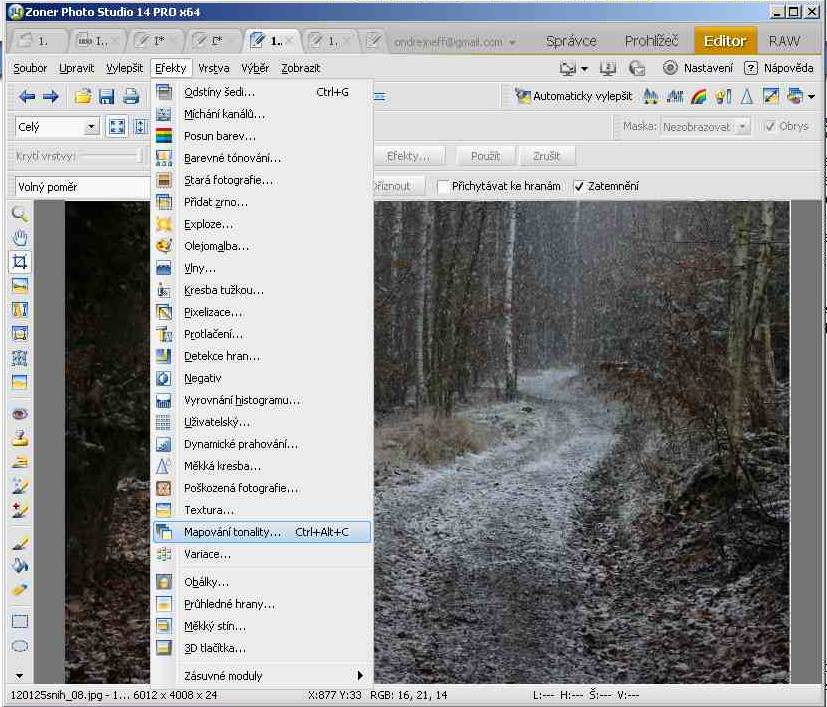Viewport: 827px width, 707px height.
Task: Select the Zoom magnifier tool
Action: (19, 214)
